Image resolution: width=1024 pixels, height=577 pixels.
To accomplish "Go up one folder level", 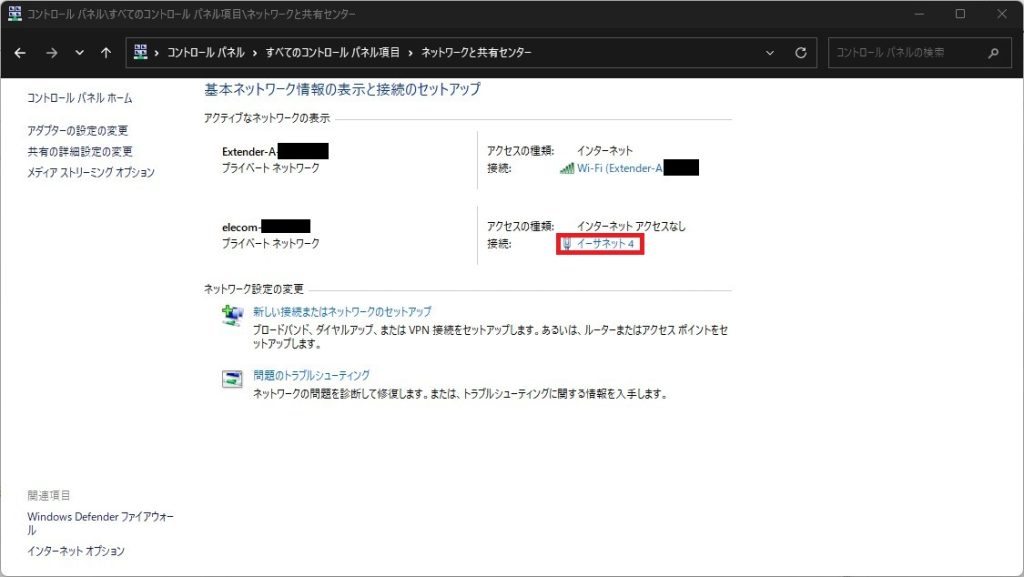I will point(107,53).
